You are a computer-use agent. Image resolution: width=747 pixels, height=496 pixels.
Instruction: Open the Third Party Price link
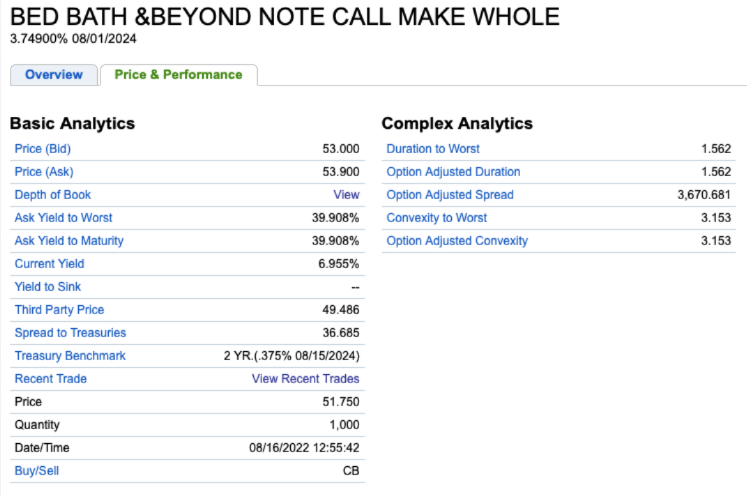pyautogui.click(x=59, y=310)
